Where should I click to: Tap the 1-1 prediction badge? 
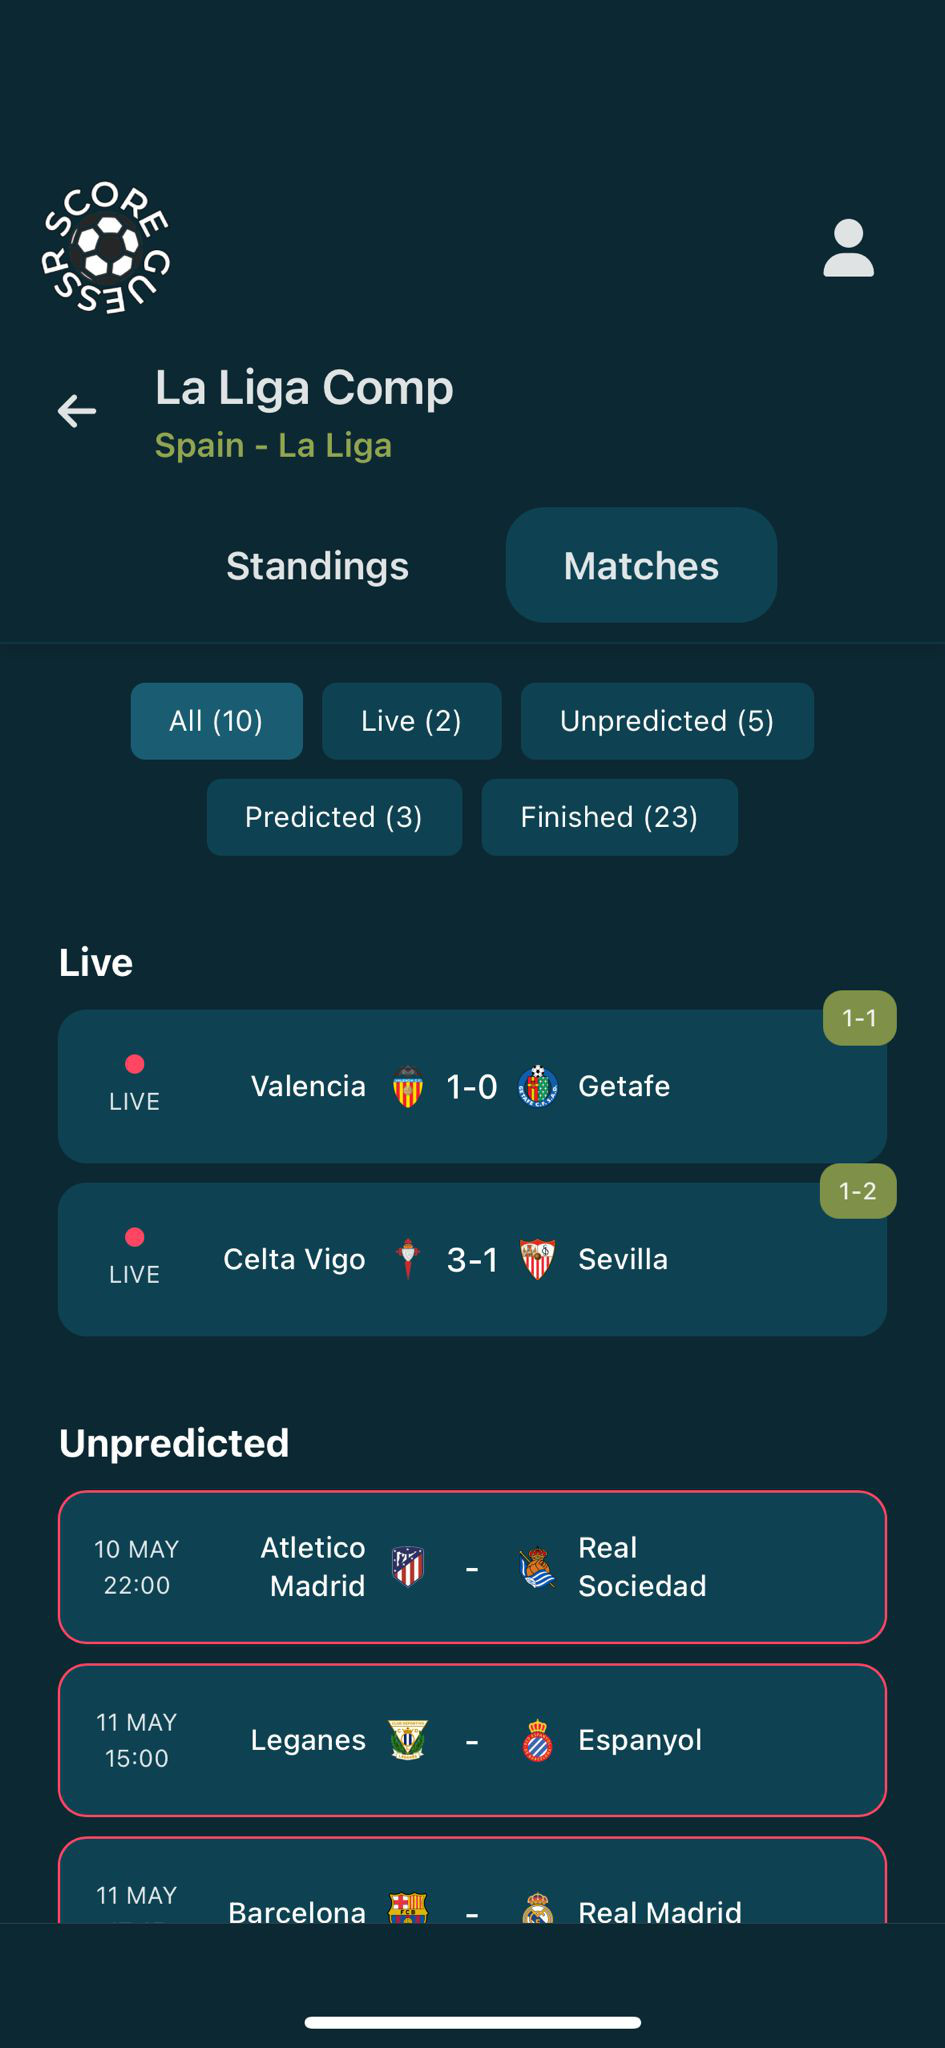[x=859, y=1018]
